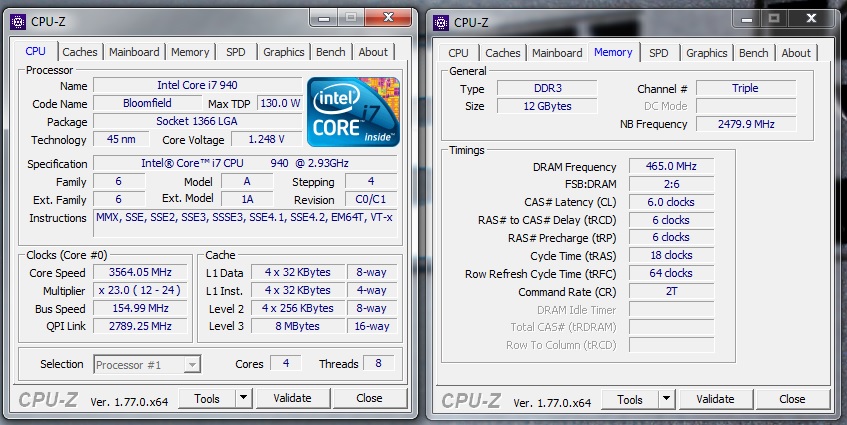Minimize the left CPU-Z window
This screenshot has width=847, height=425.
coord(324,18)
